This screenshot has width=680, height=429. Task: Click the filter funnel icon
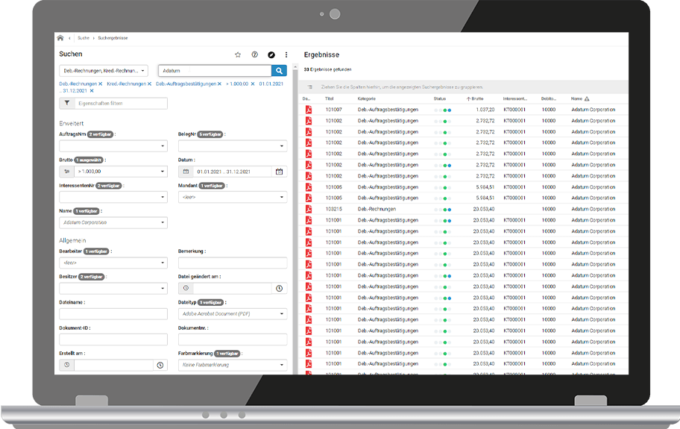point(66,102)
